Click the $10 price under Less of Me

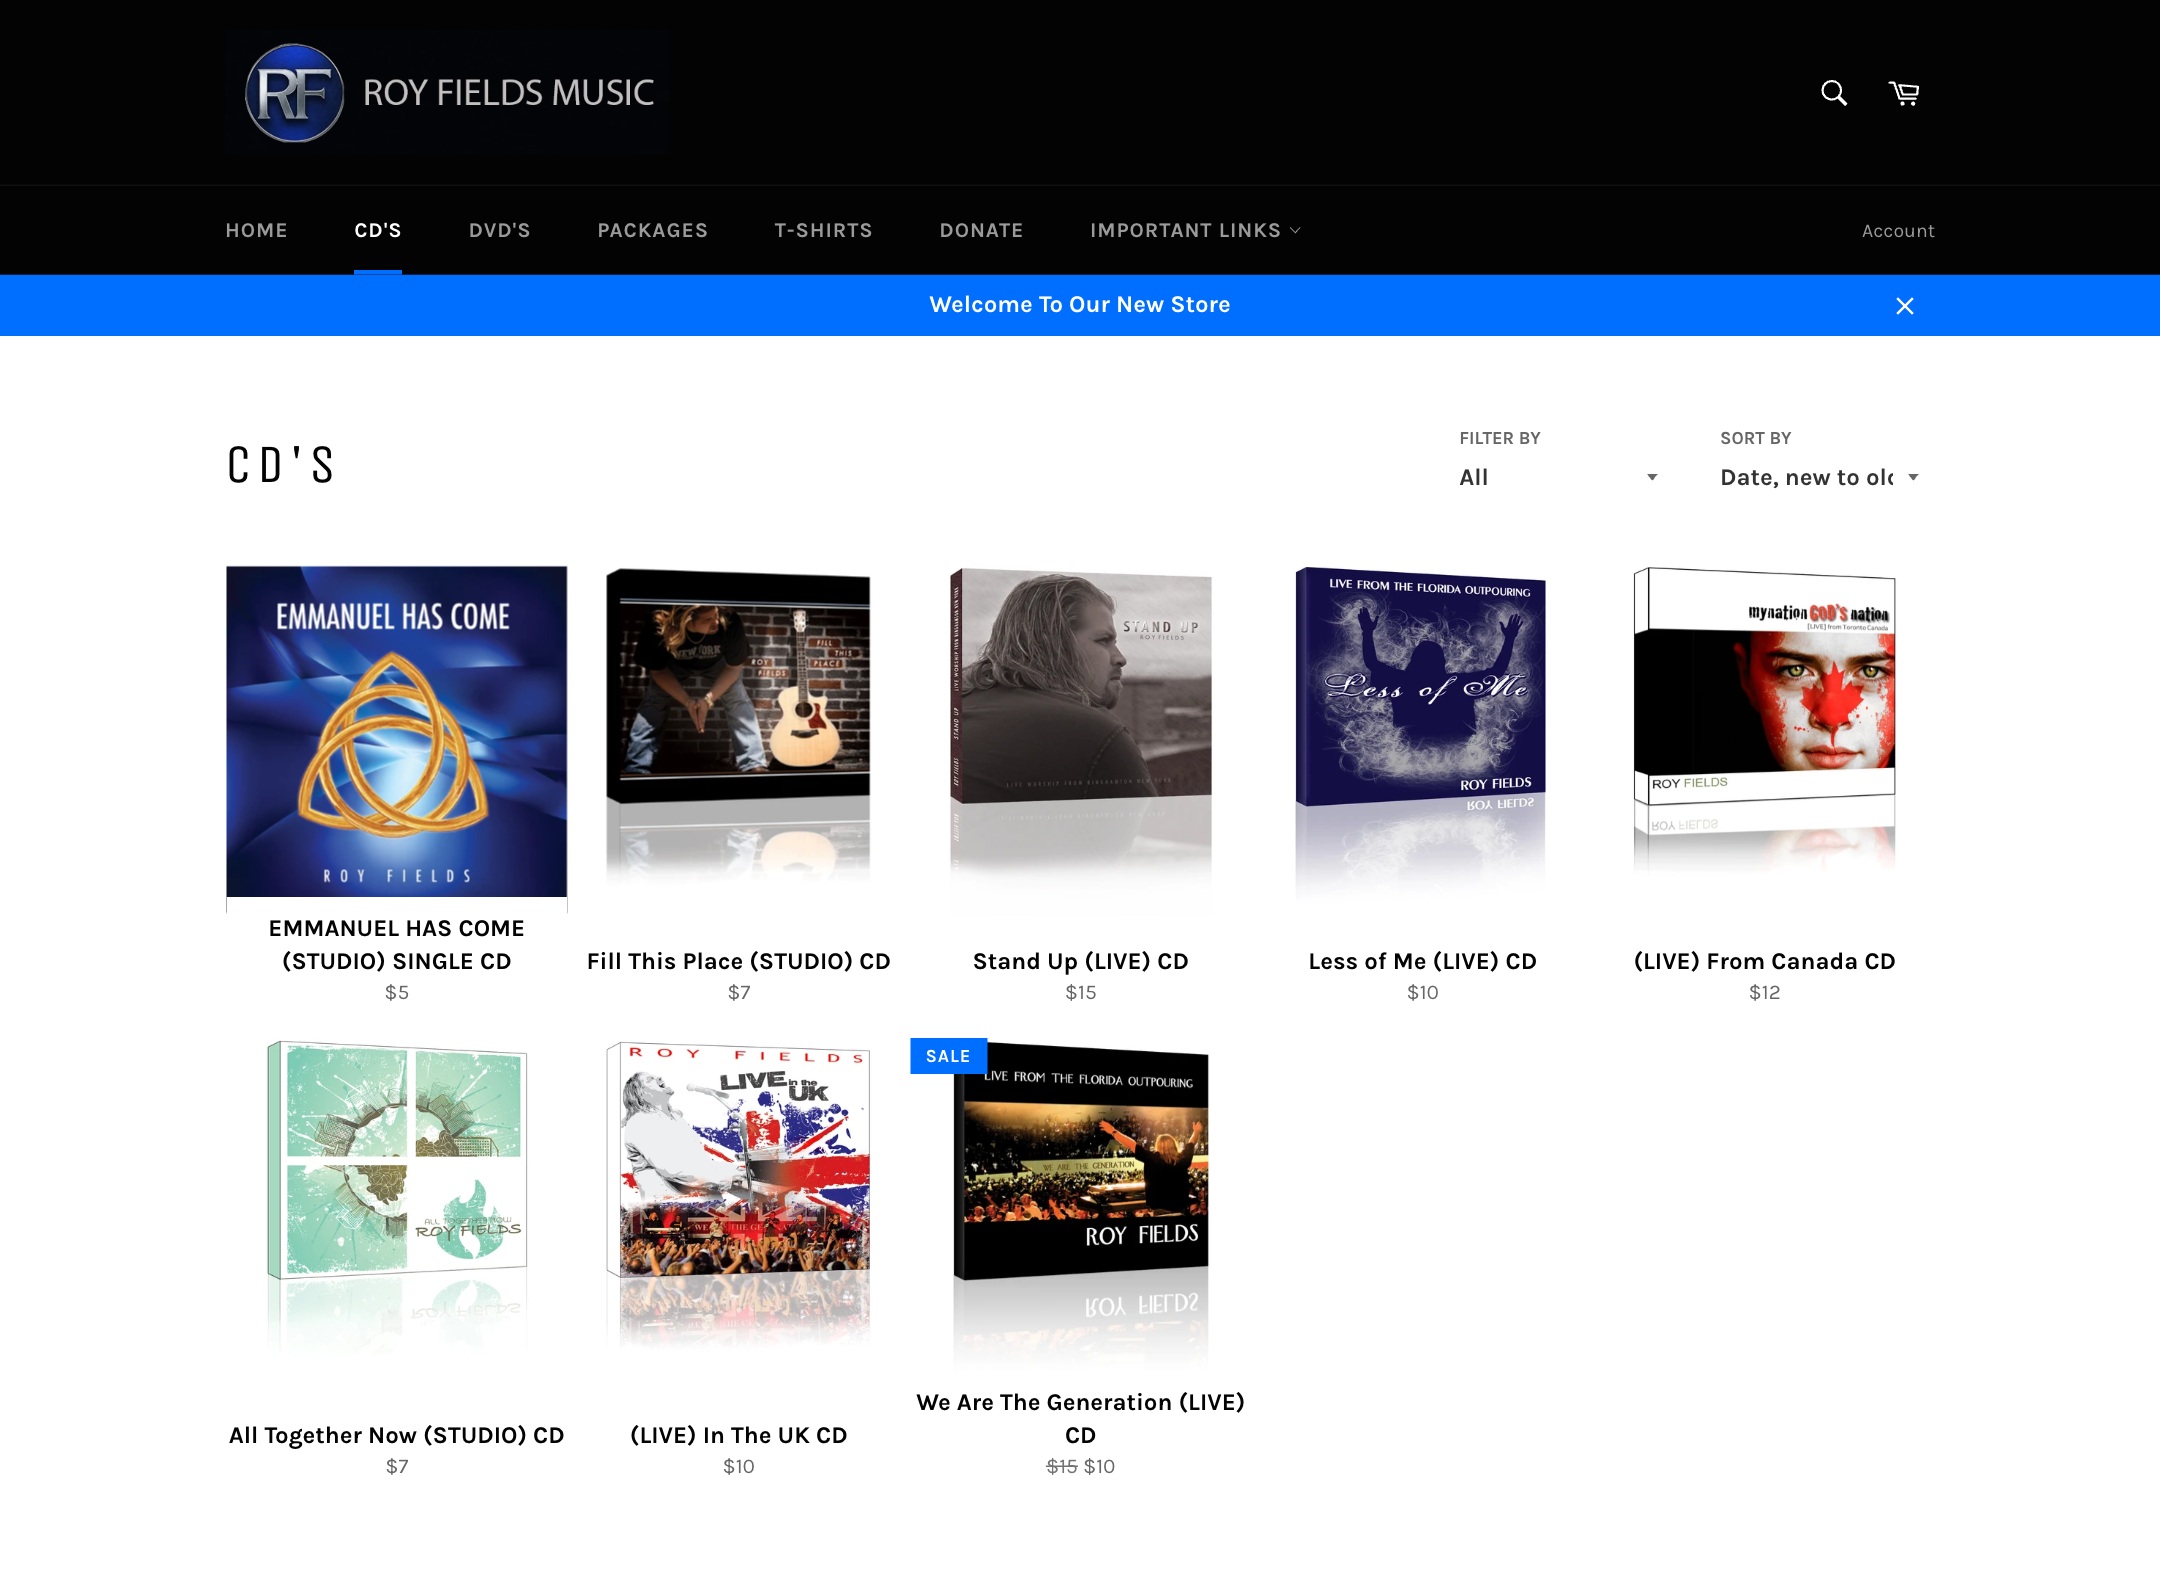pyautogui.click(x=1422, y=993)
